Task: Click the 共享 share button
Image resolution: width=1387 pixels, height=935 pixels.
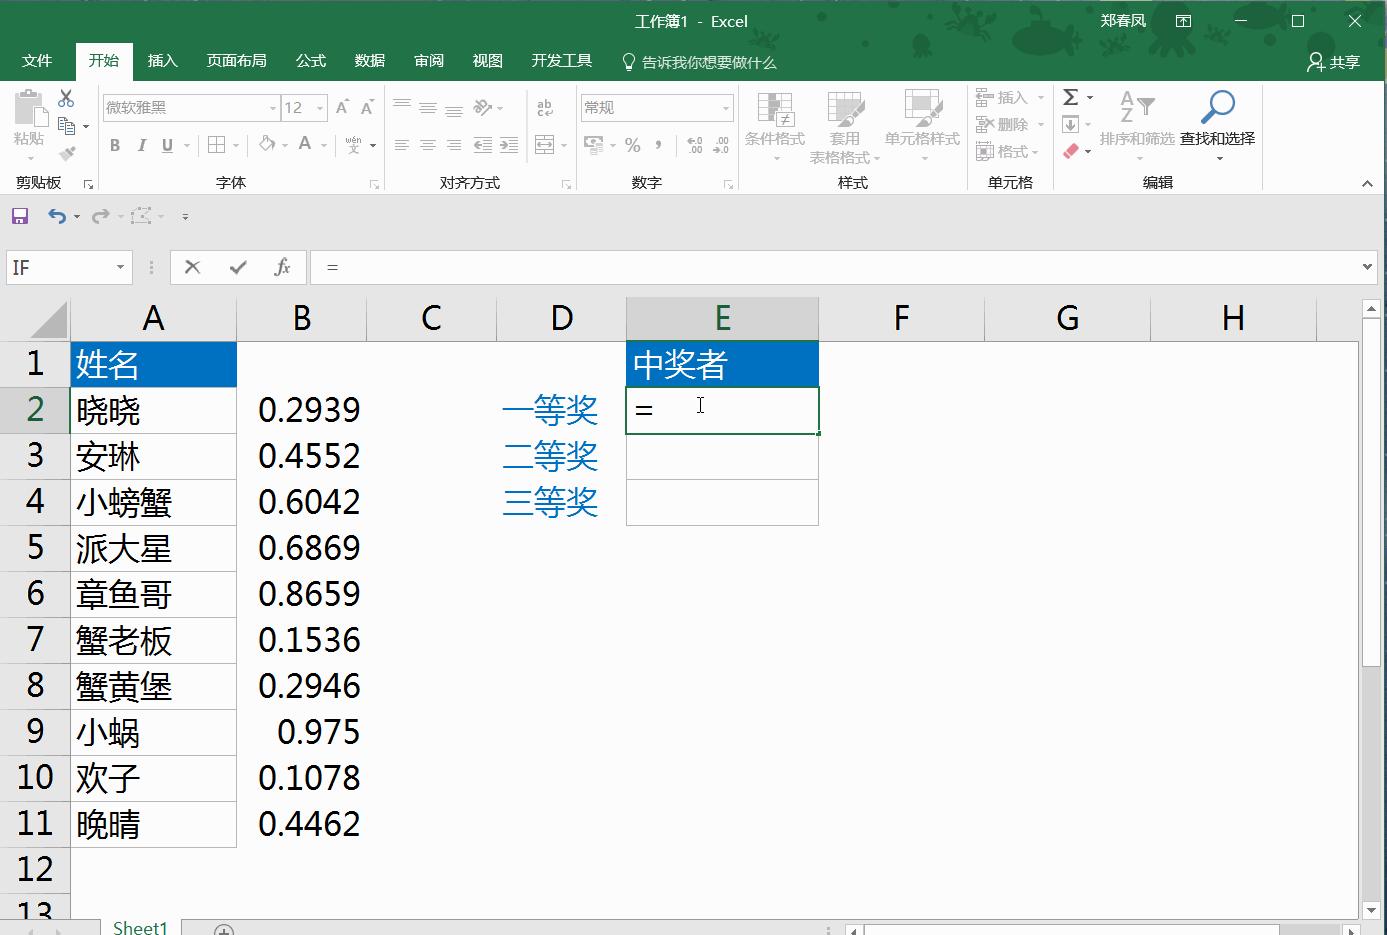Action: point(1337,61)
